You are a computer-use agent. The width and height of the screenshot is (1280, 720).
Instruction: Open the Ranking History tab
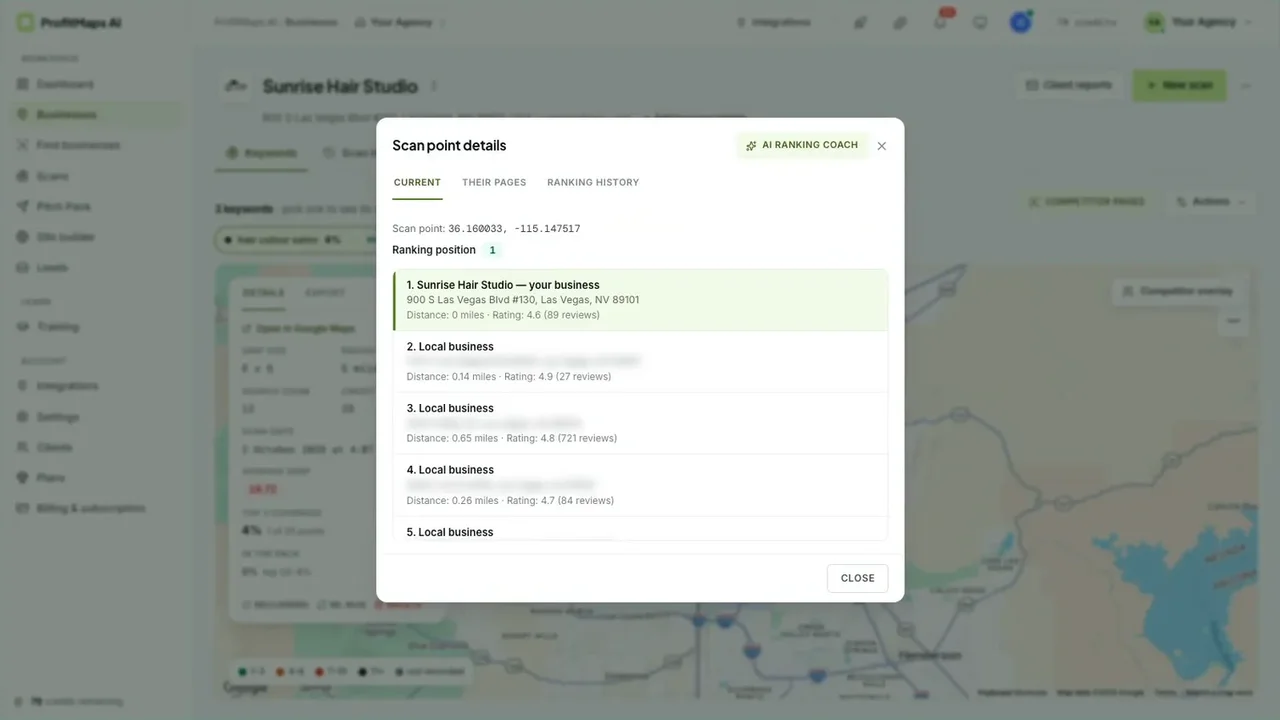click(593, 182)
